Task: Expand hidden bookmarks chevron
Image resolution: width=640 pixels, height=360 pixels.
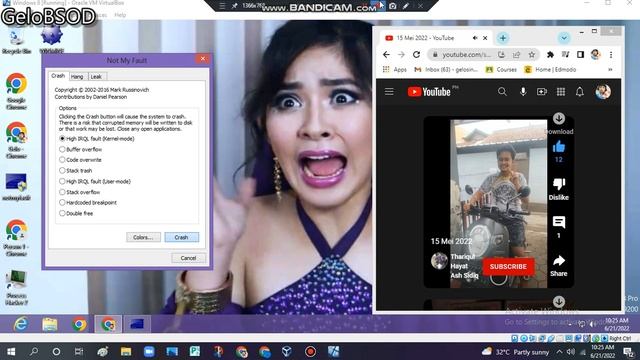Action: point(610,70)
